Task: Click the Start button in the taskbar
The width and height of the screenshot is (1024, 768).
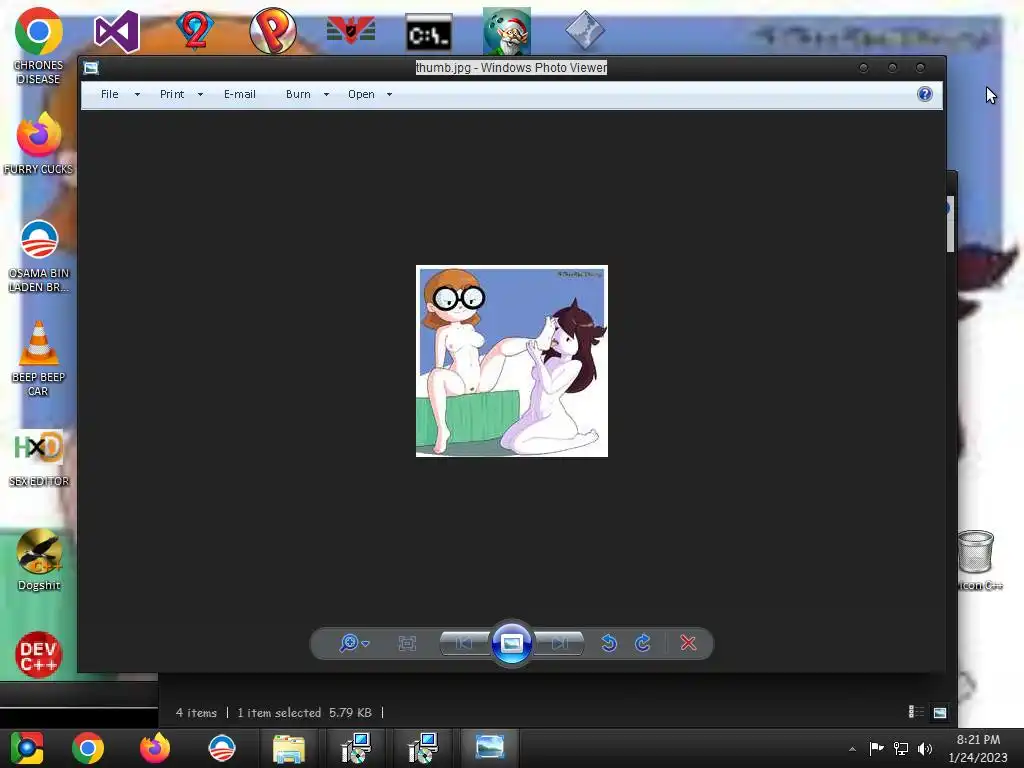Action: pyautogui.click(x=27, y=748)
